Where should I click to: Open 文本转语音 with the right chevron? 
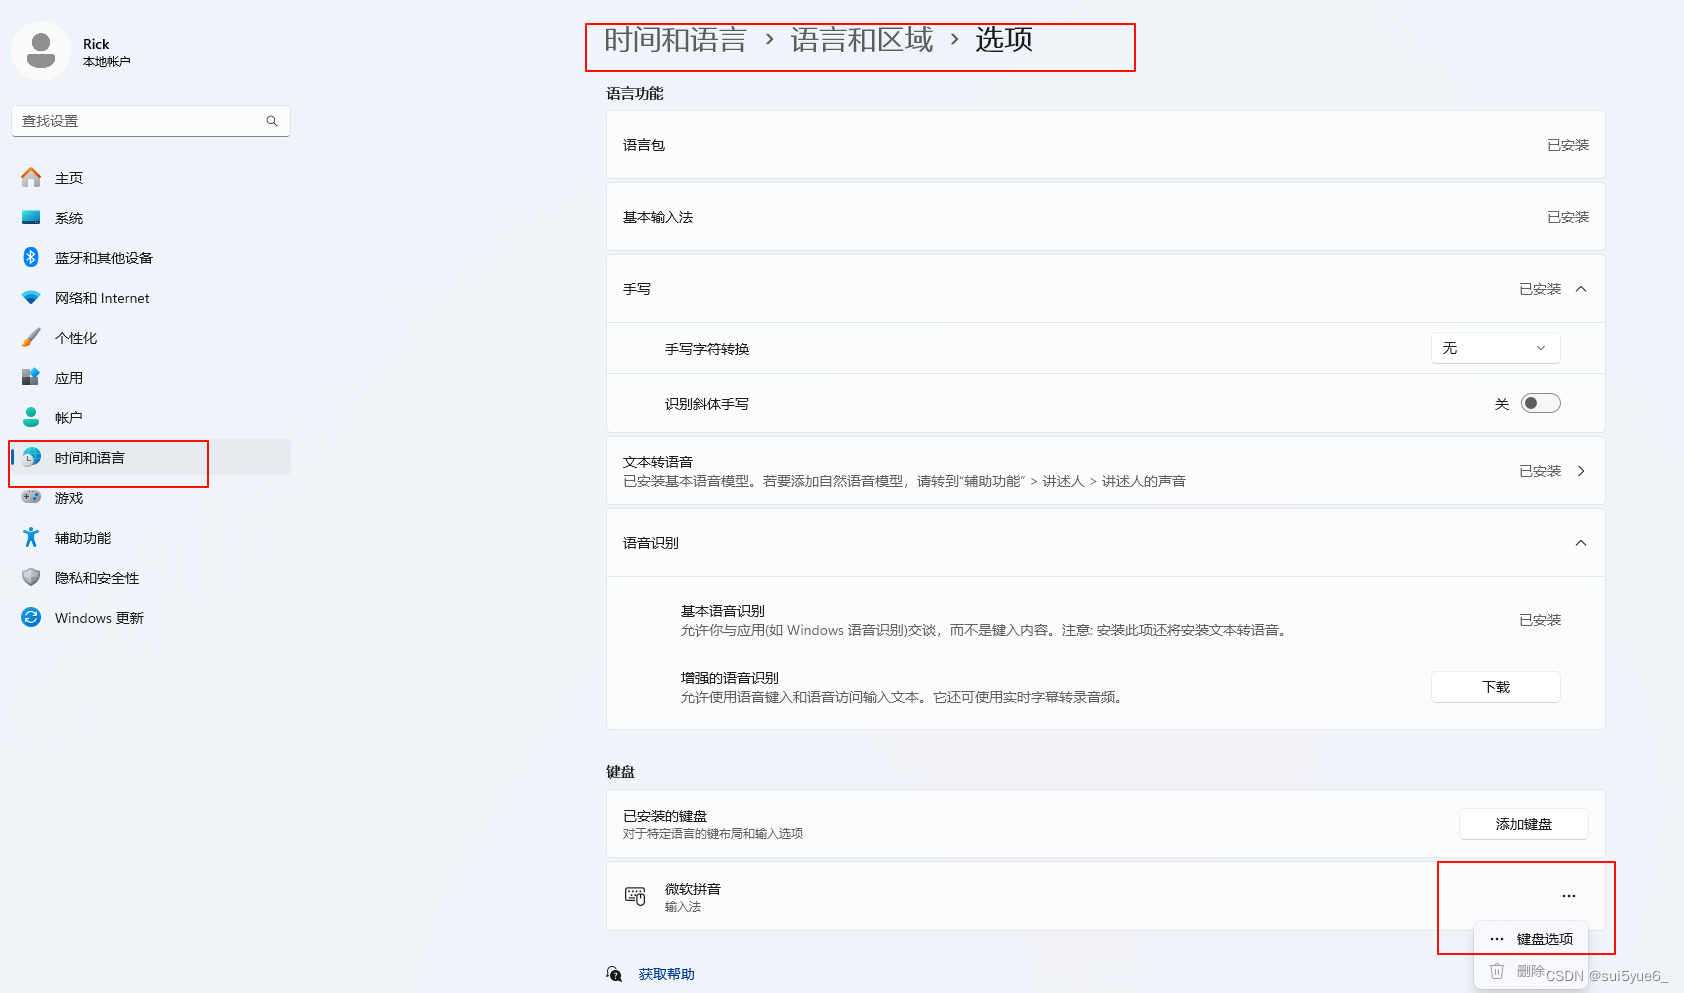1581,471
